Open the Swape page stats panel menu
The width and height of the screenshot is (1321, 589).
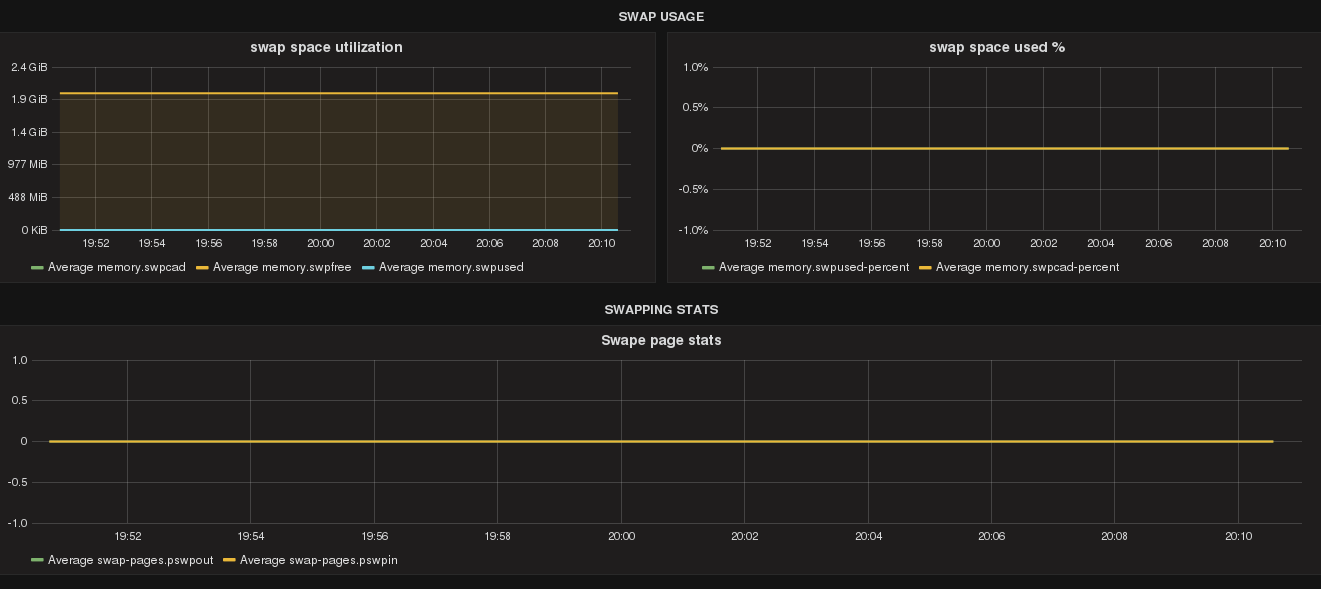click(x=661, y=340)
